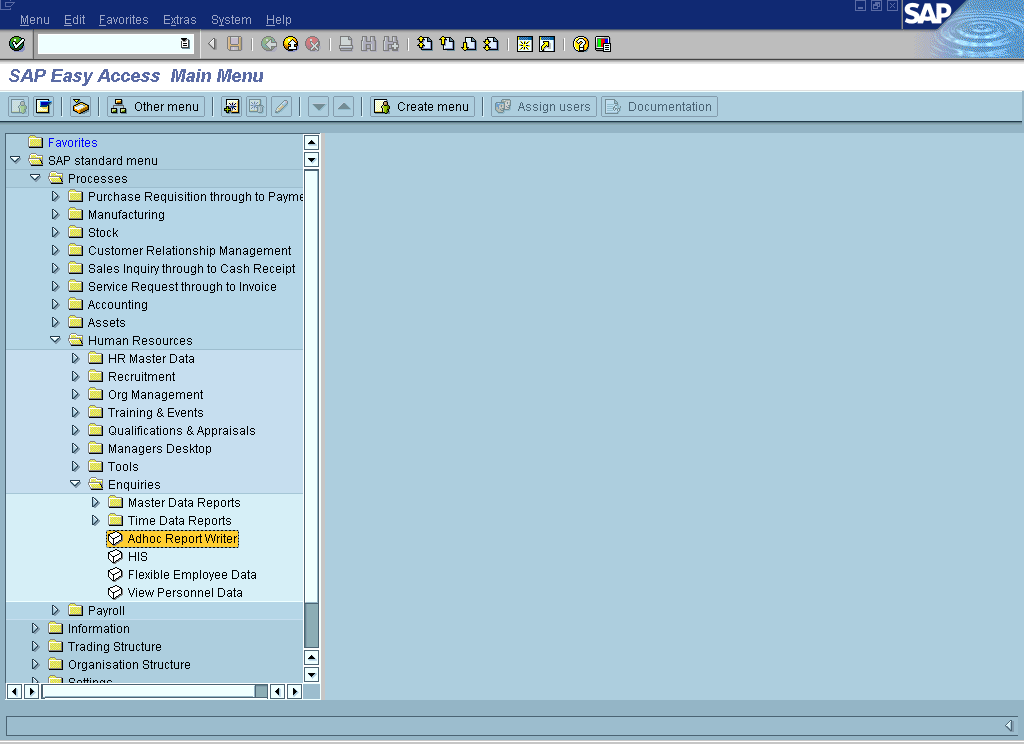Switch to User menu icon

(18, 106)
